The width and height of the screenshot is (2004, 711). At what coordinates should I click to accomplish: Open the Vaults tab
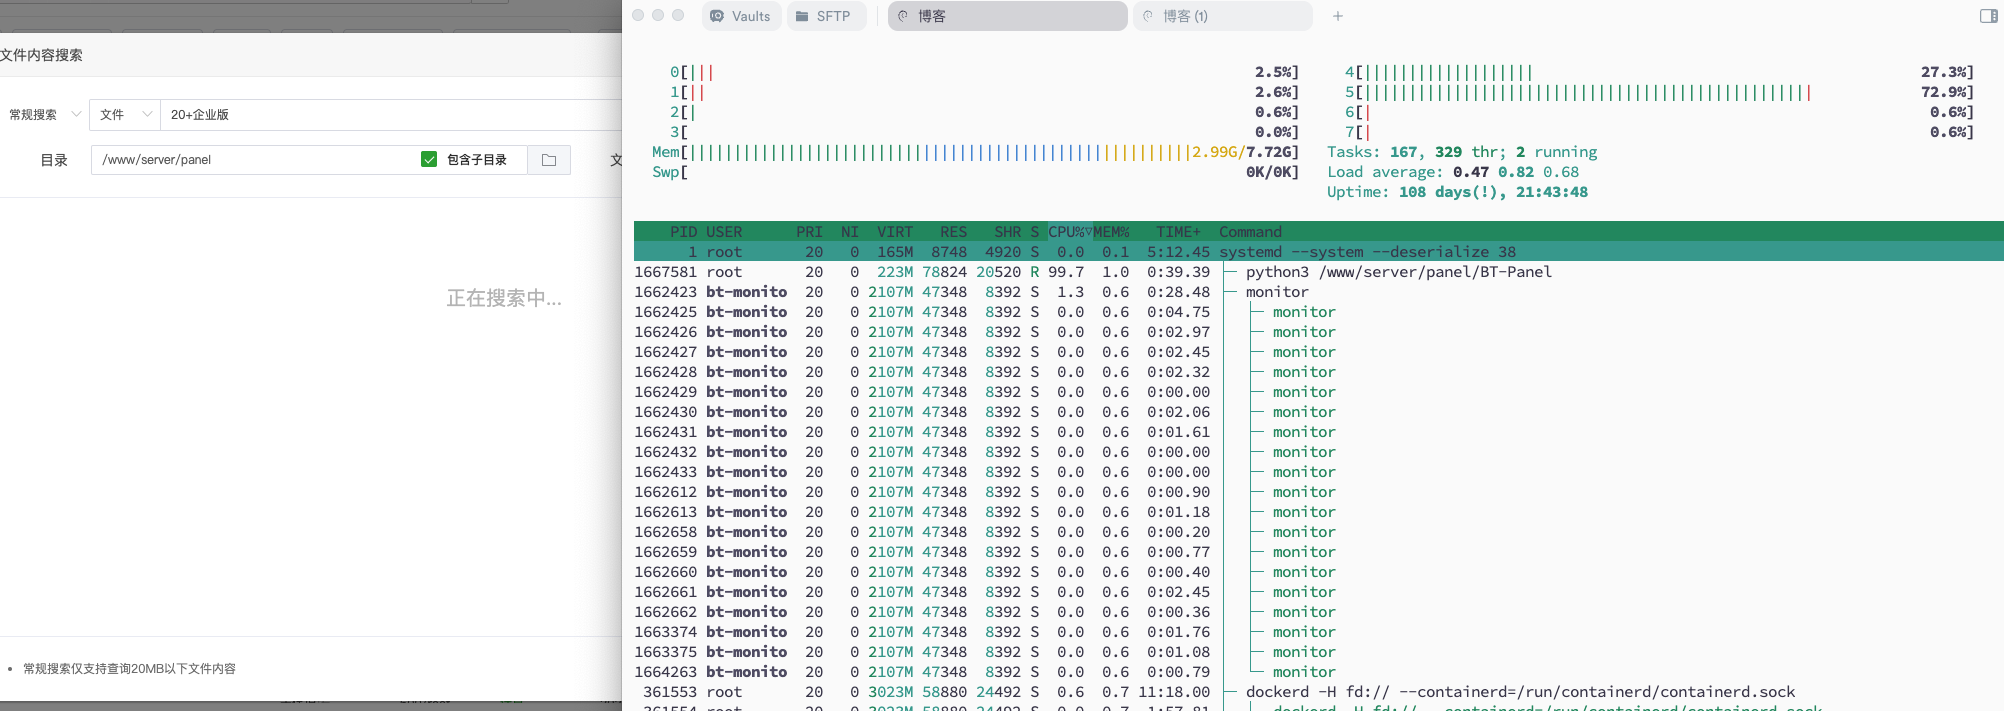coord(741,16)
